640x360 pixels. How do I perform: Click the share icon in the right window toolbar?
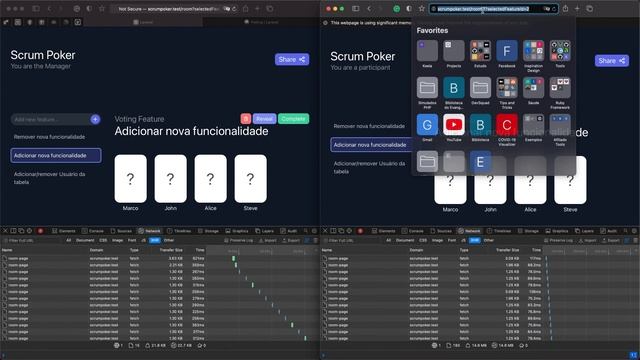(x=565, y=9)
